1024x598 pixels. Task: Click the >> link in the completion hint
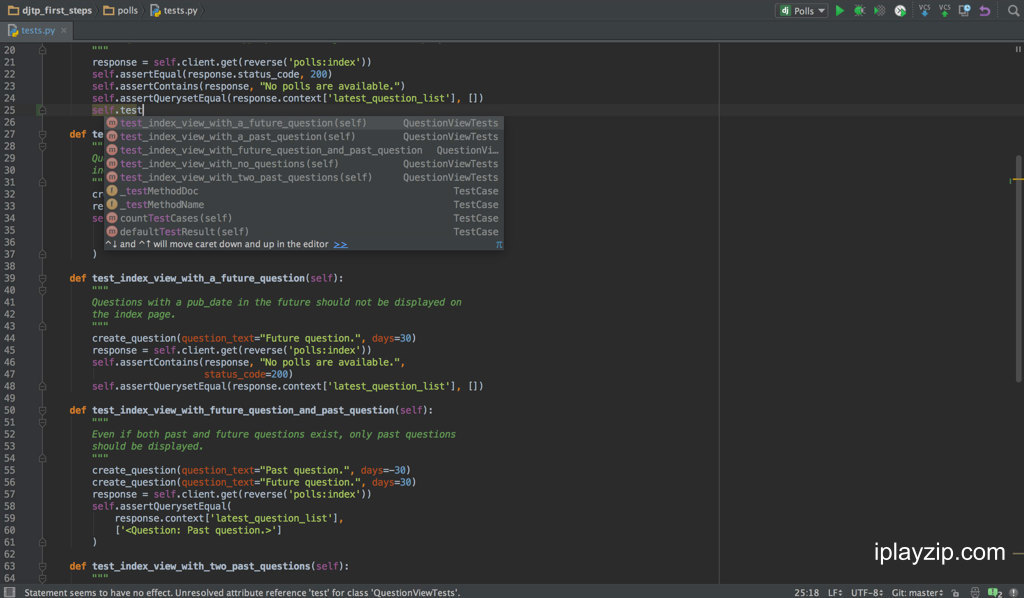click(x=340, y=244)
